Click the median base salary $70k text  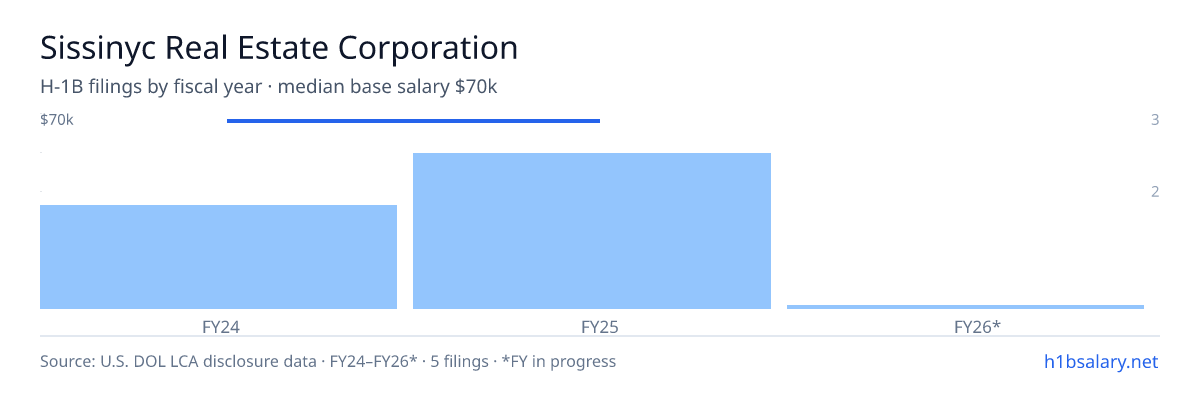click(388, 87)
